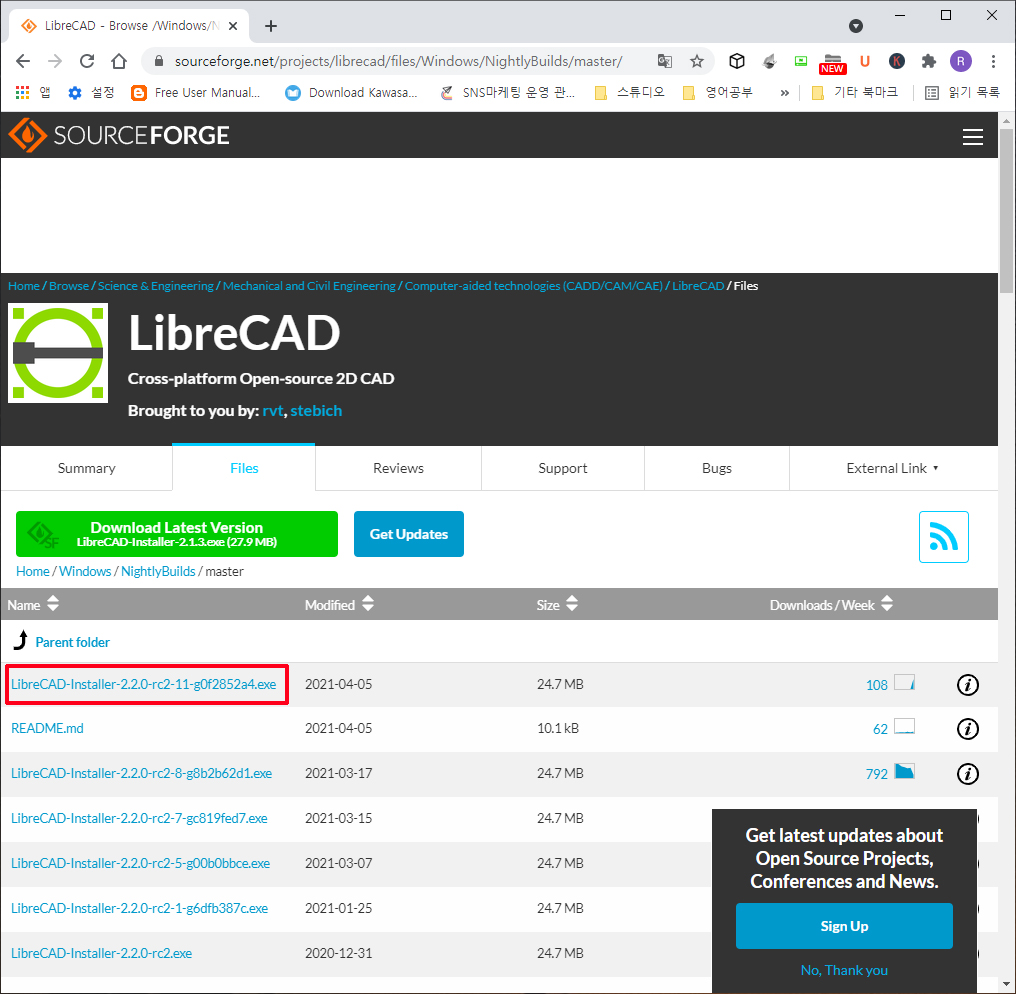Reload the page with refresh icon
The width and height of the screenshot is (1016, 994).
(87, 61)
